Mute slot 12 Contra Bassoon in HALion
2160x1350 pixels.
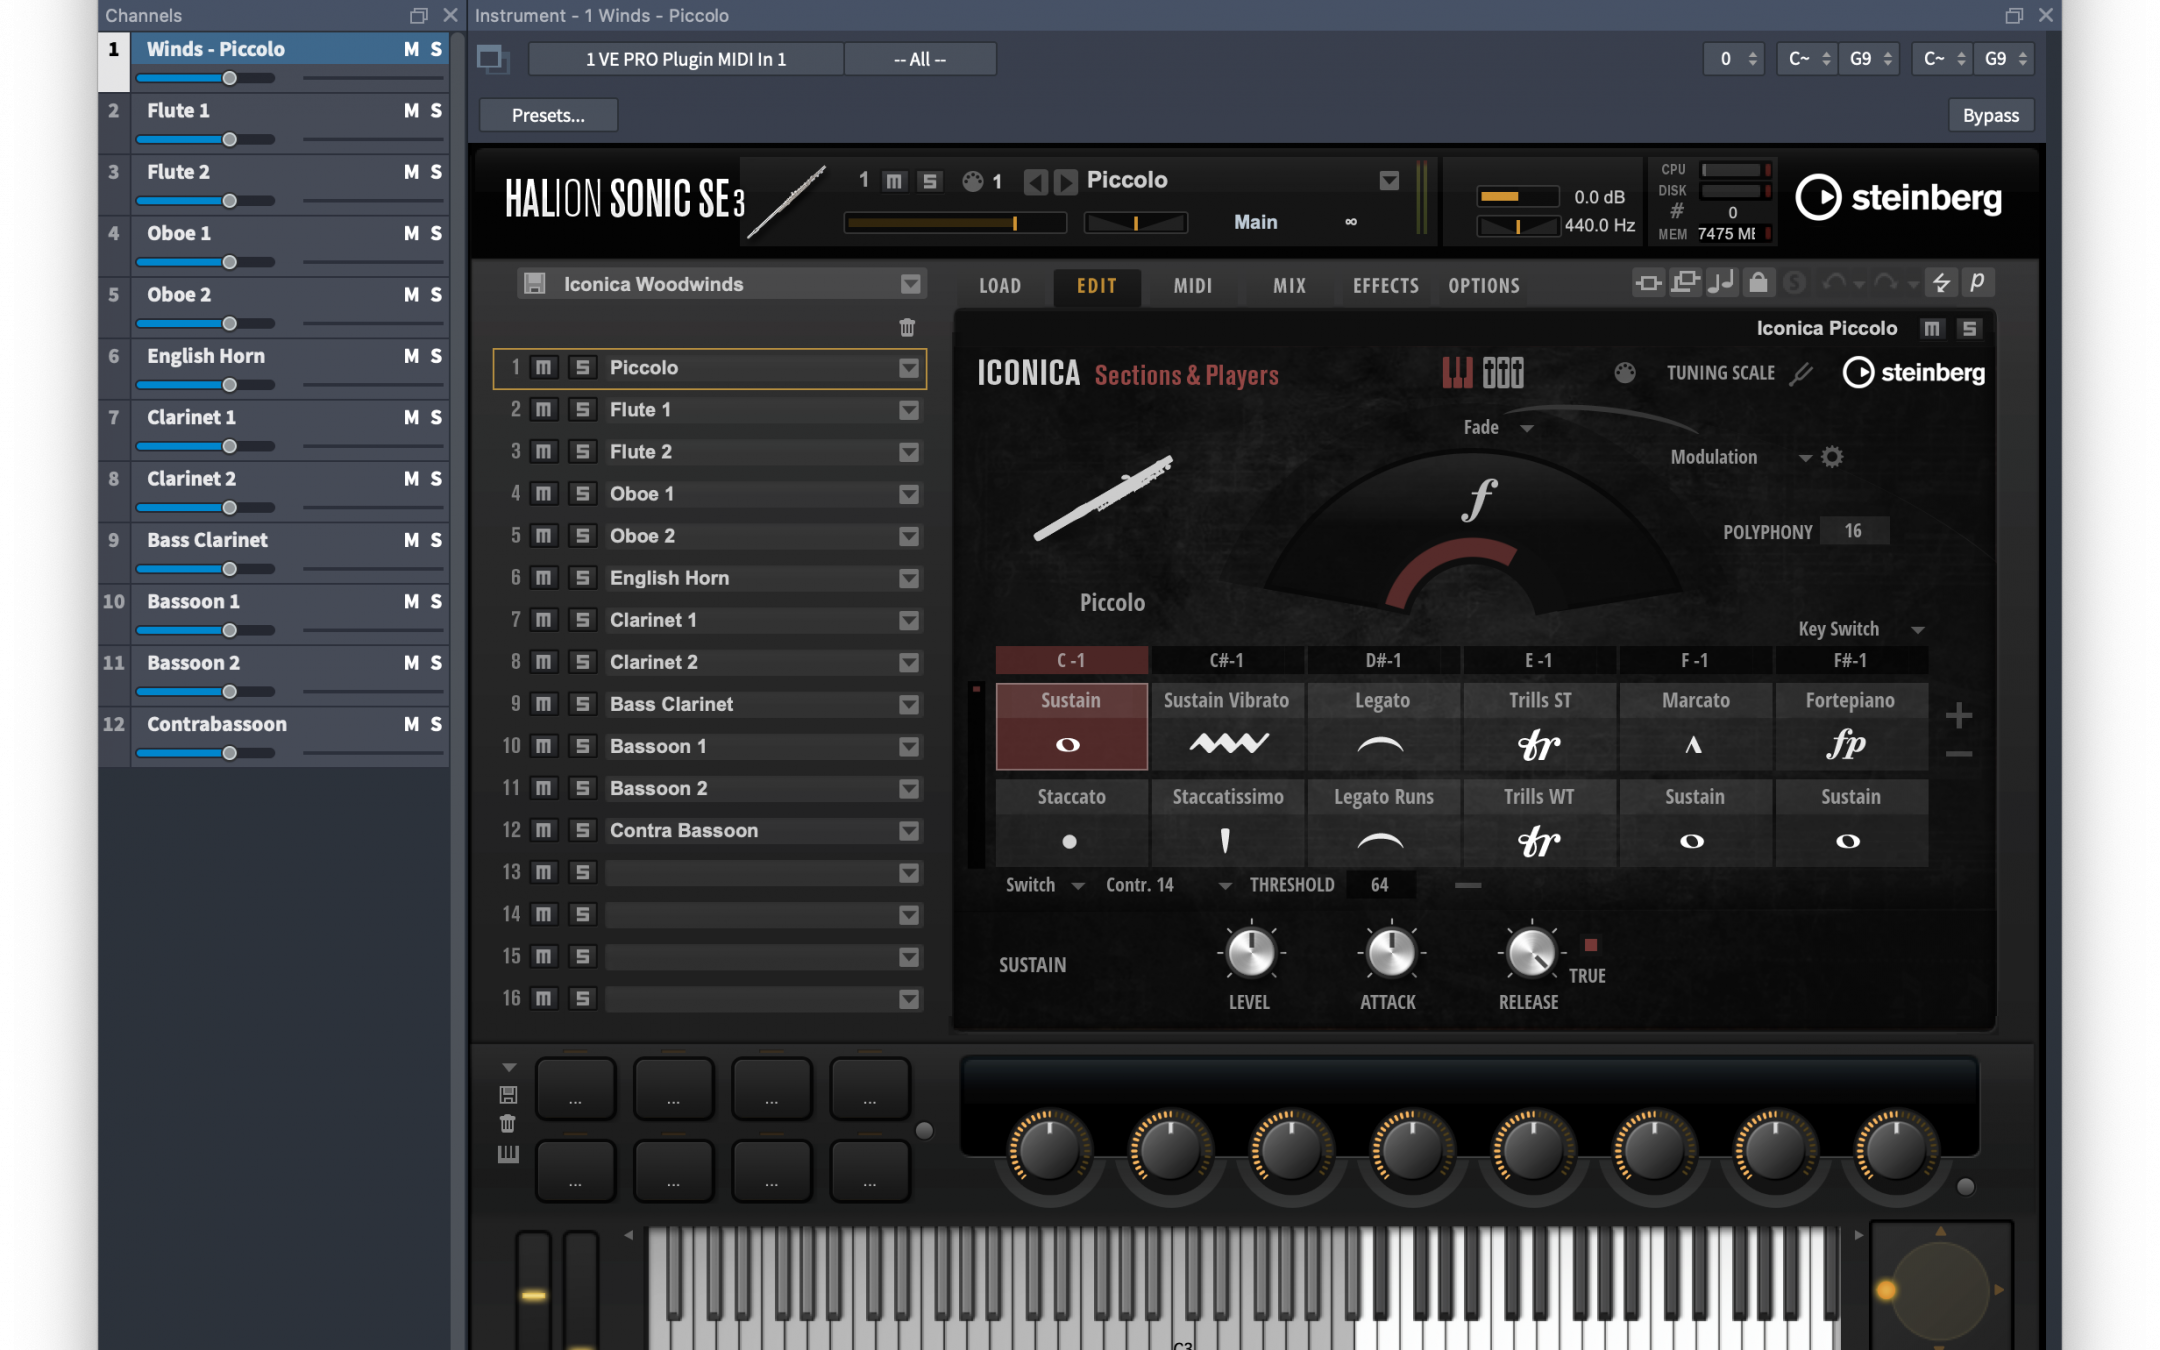(543, 830)
